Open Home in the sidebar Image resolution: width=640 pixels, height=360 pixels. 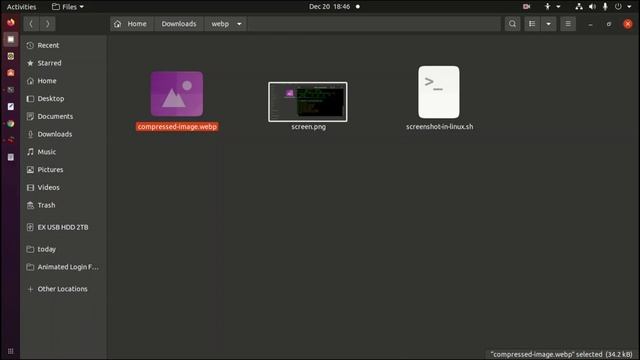coord(64,81)
